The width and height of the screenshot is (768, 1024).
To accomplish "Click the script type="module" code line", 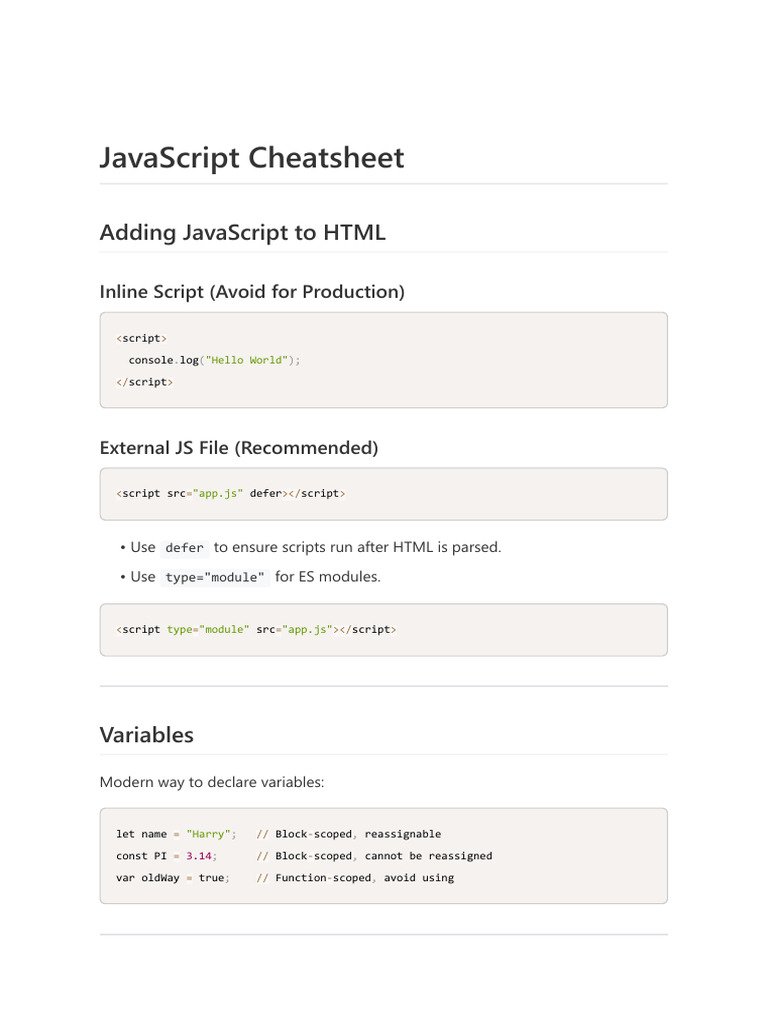I will click(256, 629).
